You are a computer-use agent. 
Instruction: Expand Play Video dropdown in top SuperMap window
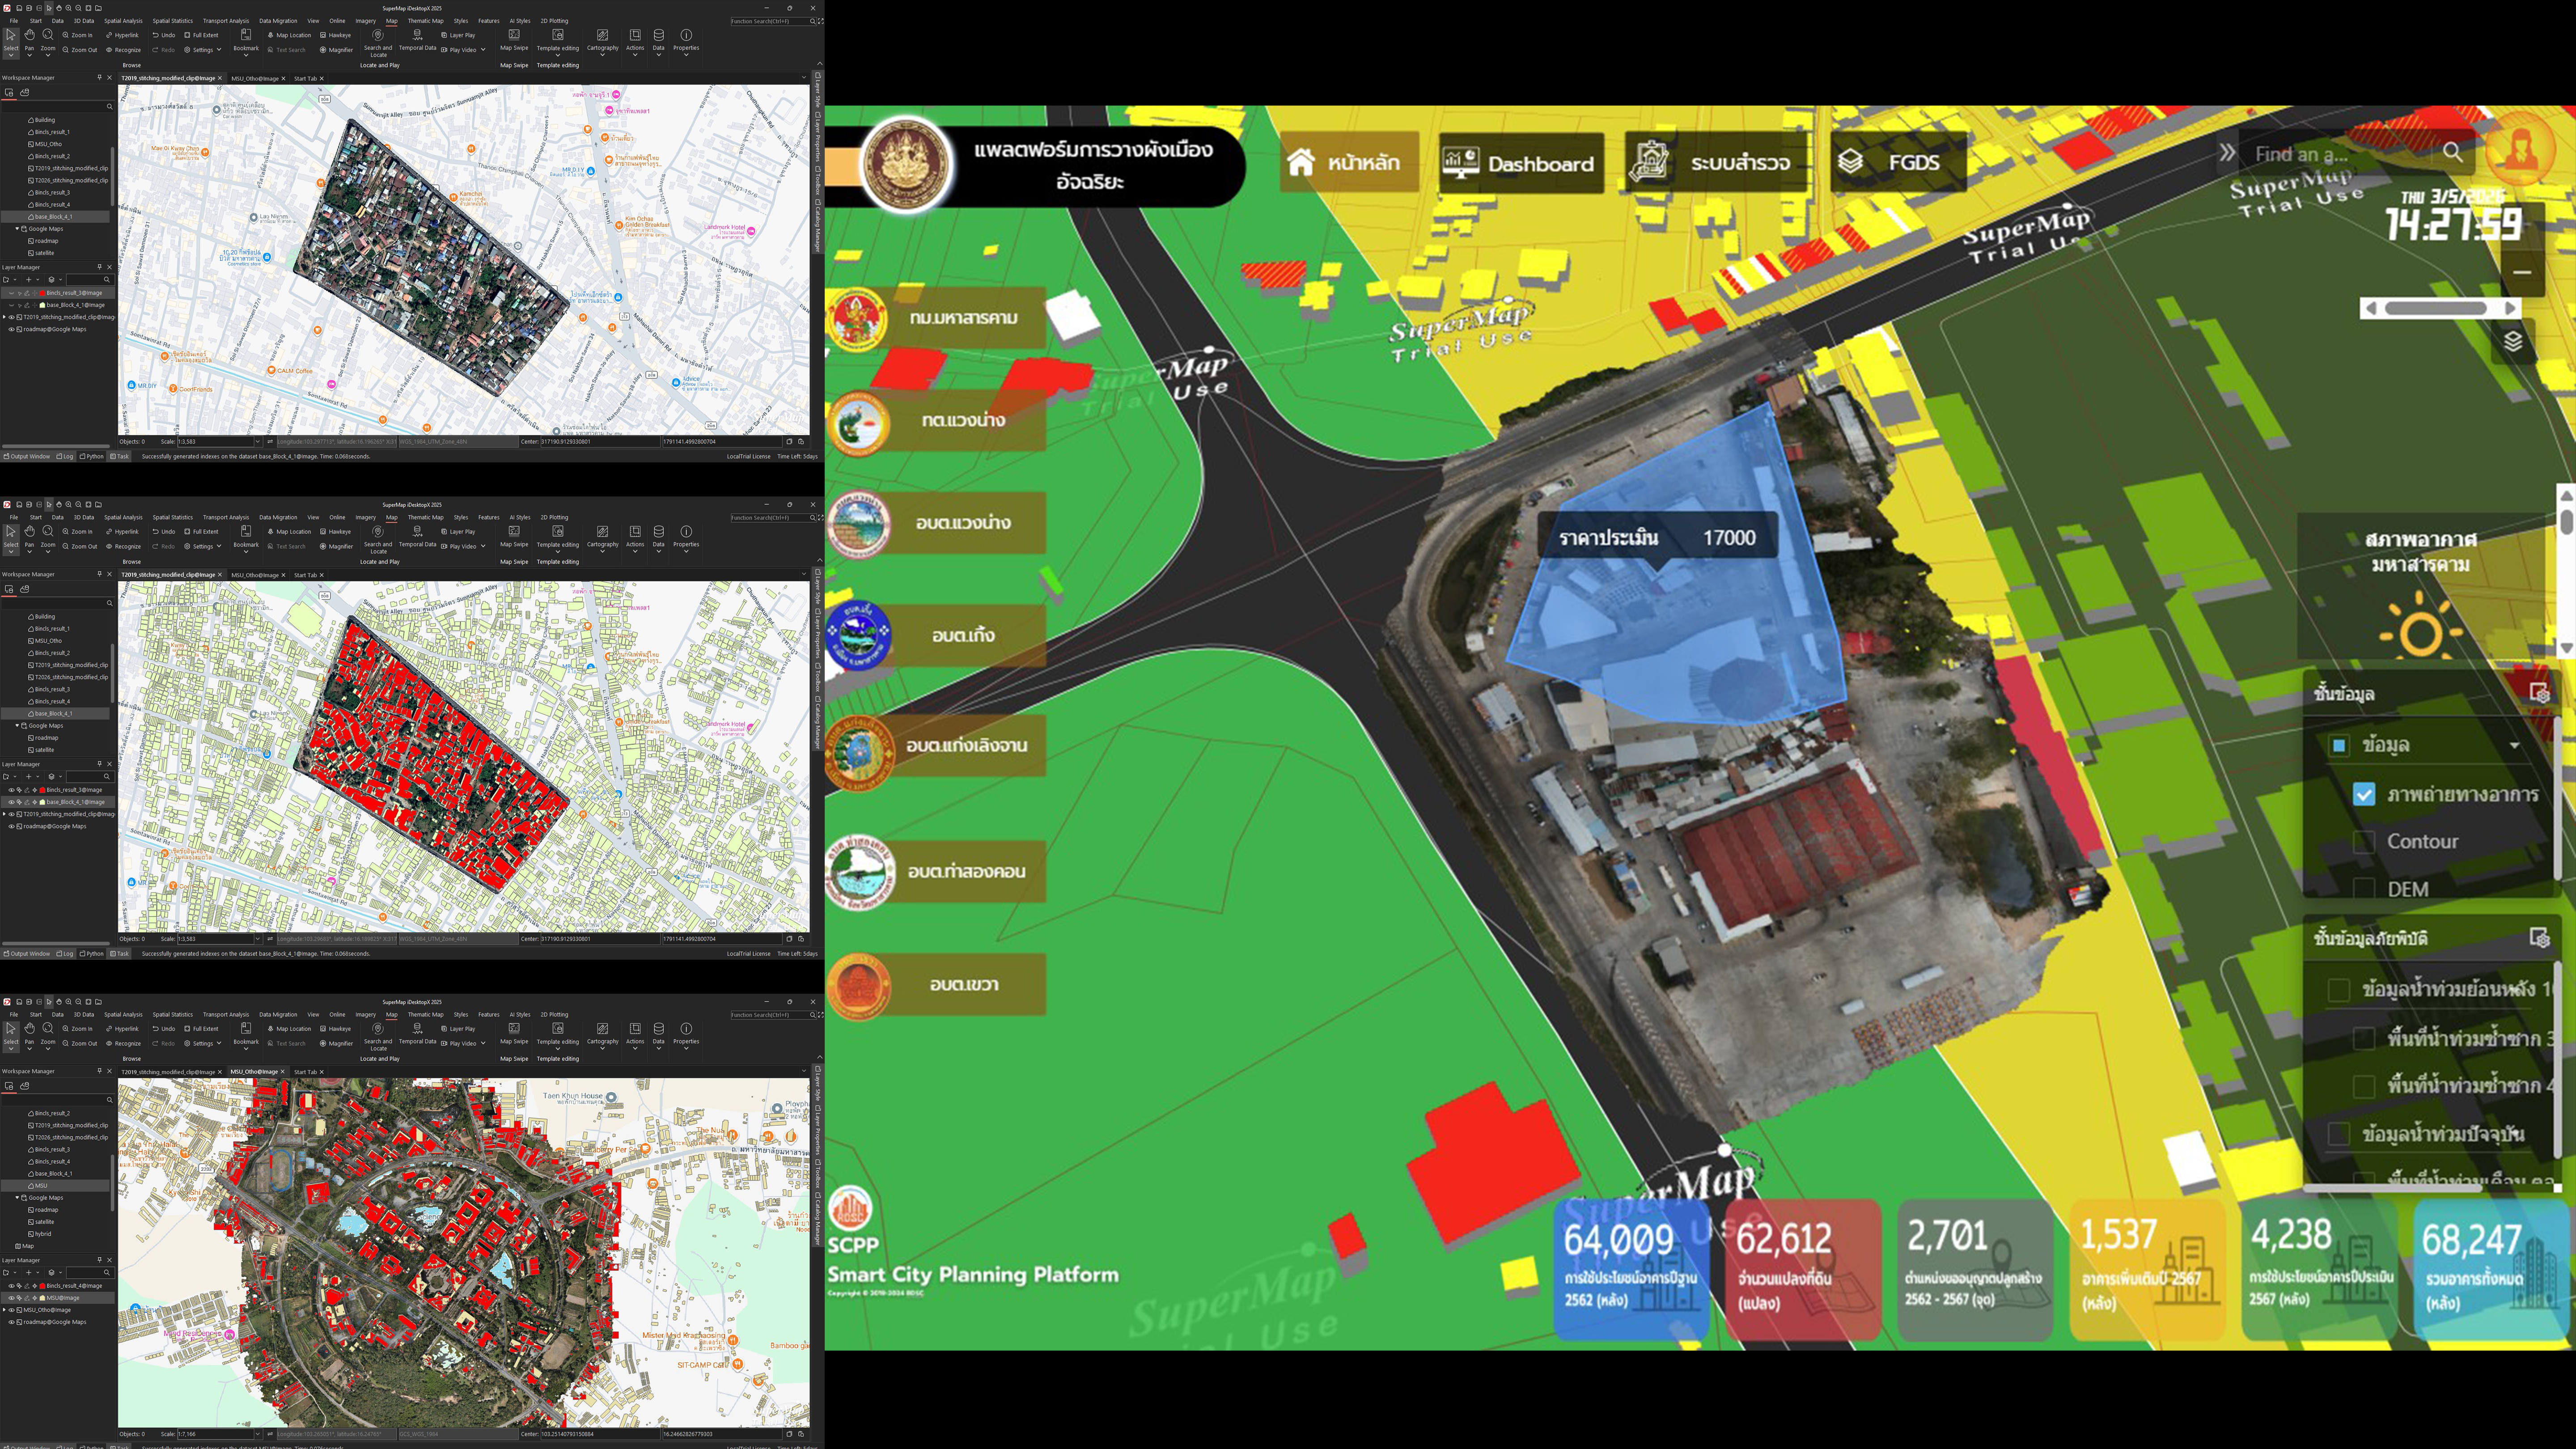483,50
